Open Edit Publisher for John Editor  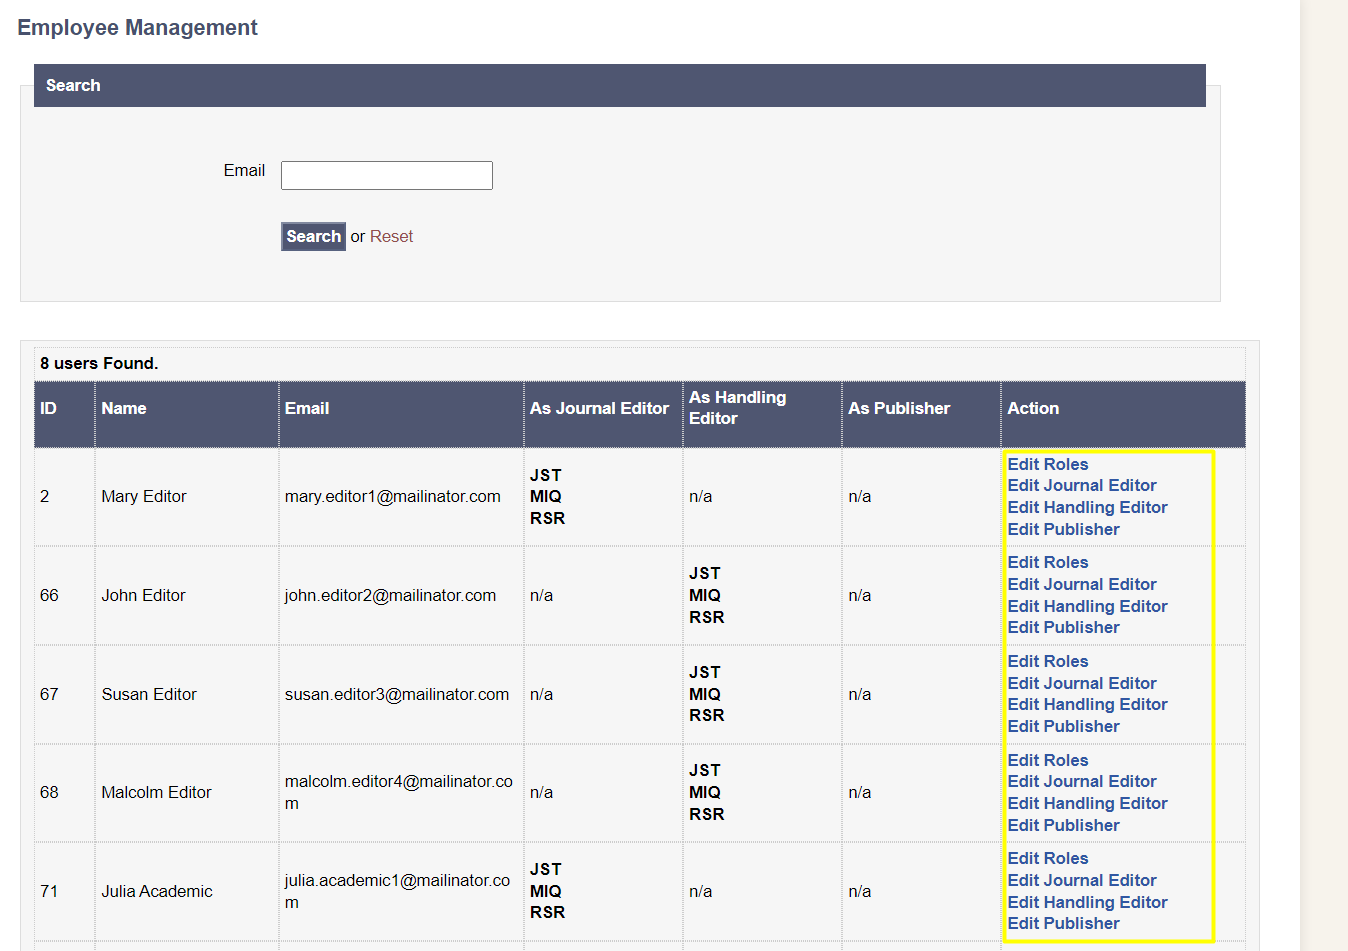[1063, 628]
